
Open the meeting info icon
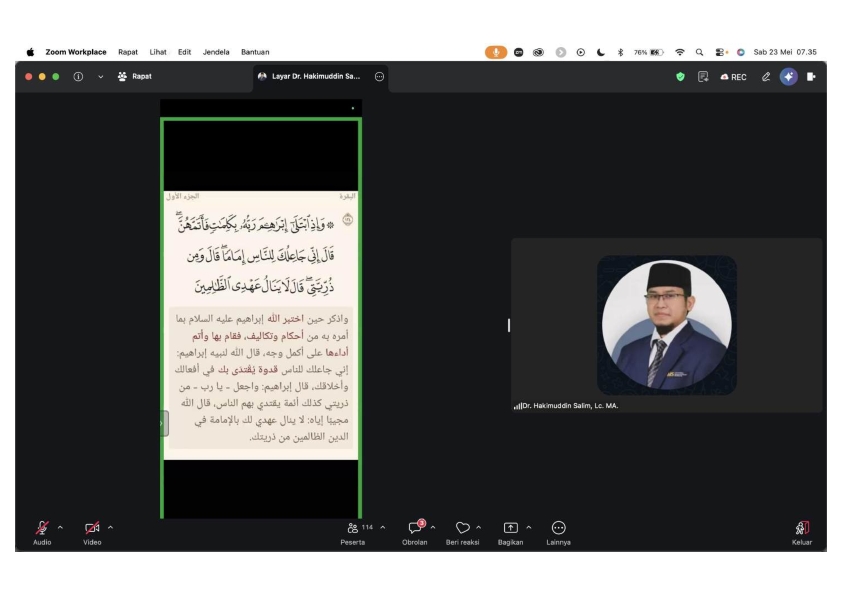tap(78, 76)
